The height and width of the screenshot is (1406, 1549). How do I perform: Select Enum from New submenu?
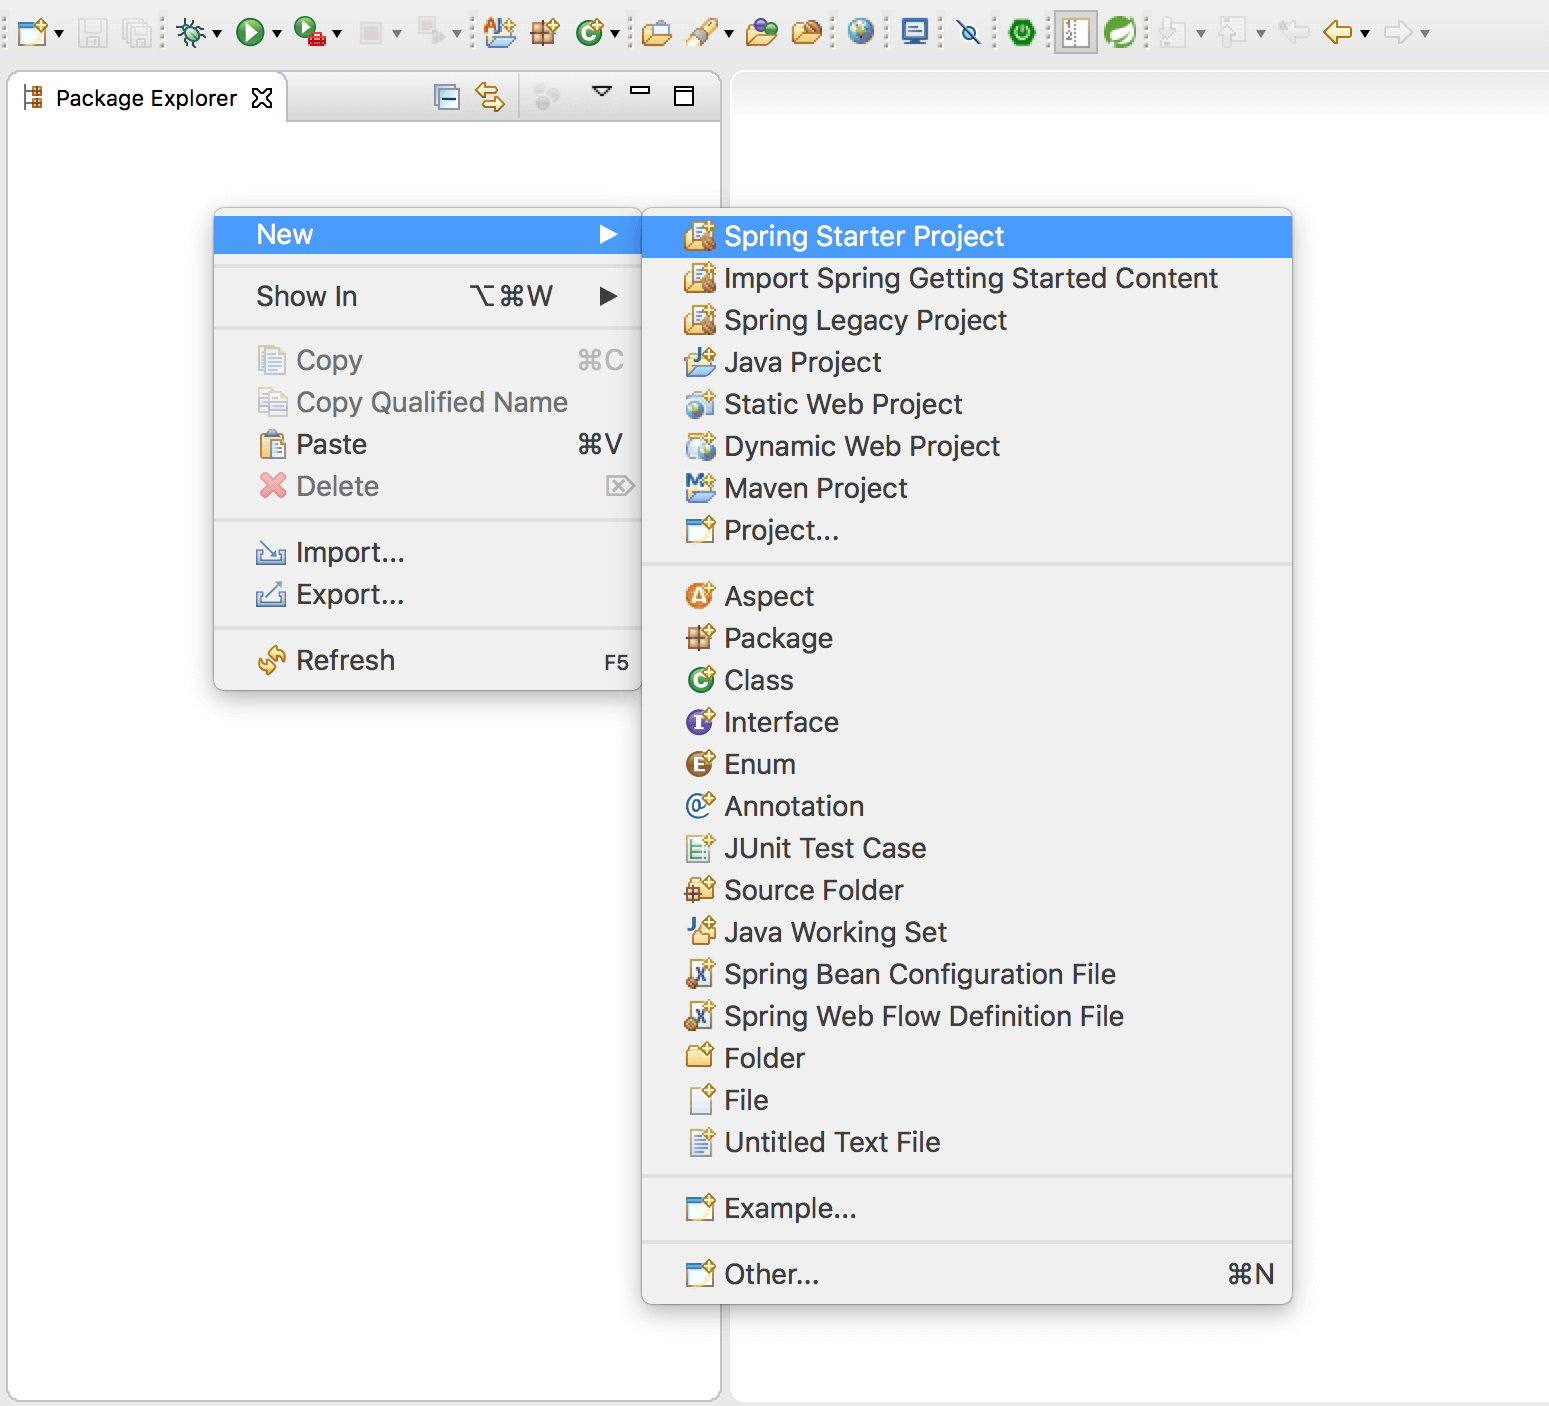tap(967, 764)
